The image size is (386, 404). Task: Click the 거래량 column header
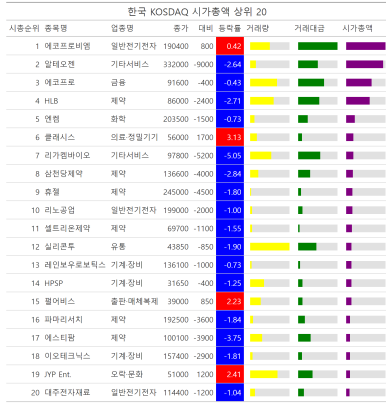(258, 28)
